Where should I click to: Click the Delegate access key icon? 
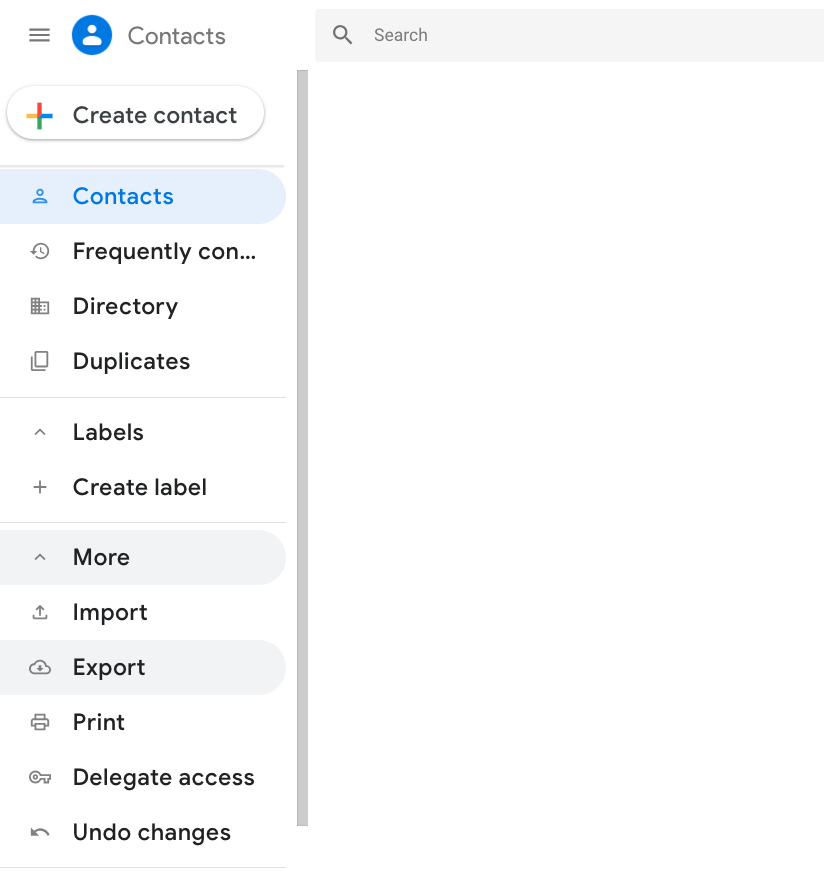pyautogui.click(x=40, y=777)
